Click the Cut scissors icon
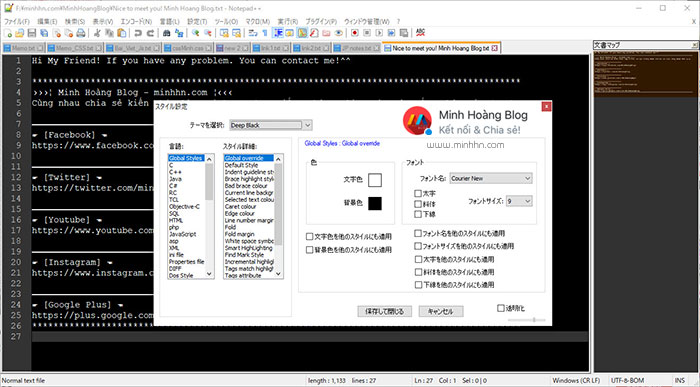Image resolution: width=700 pixels, height=387 pixels. [x=97, y=33]
